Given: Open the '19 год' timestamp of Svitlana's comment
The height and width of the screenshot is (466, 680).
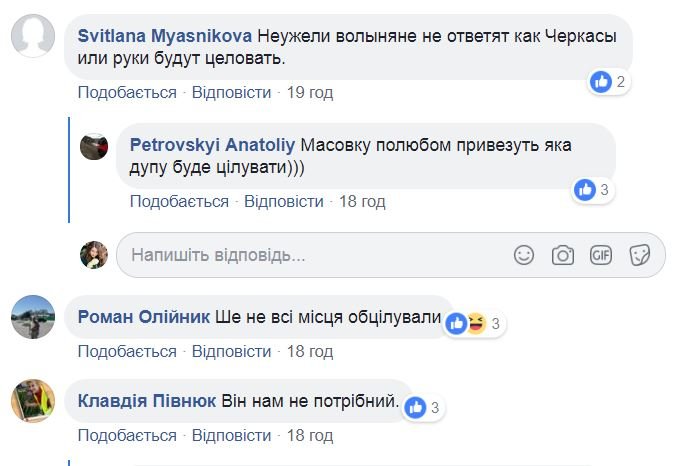Looking at the screenshot, I should click(x=310, y=93).
